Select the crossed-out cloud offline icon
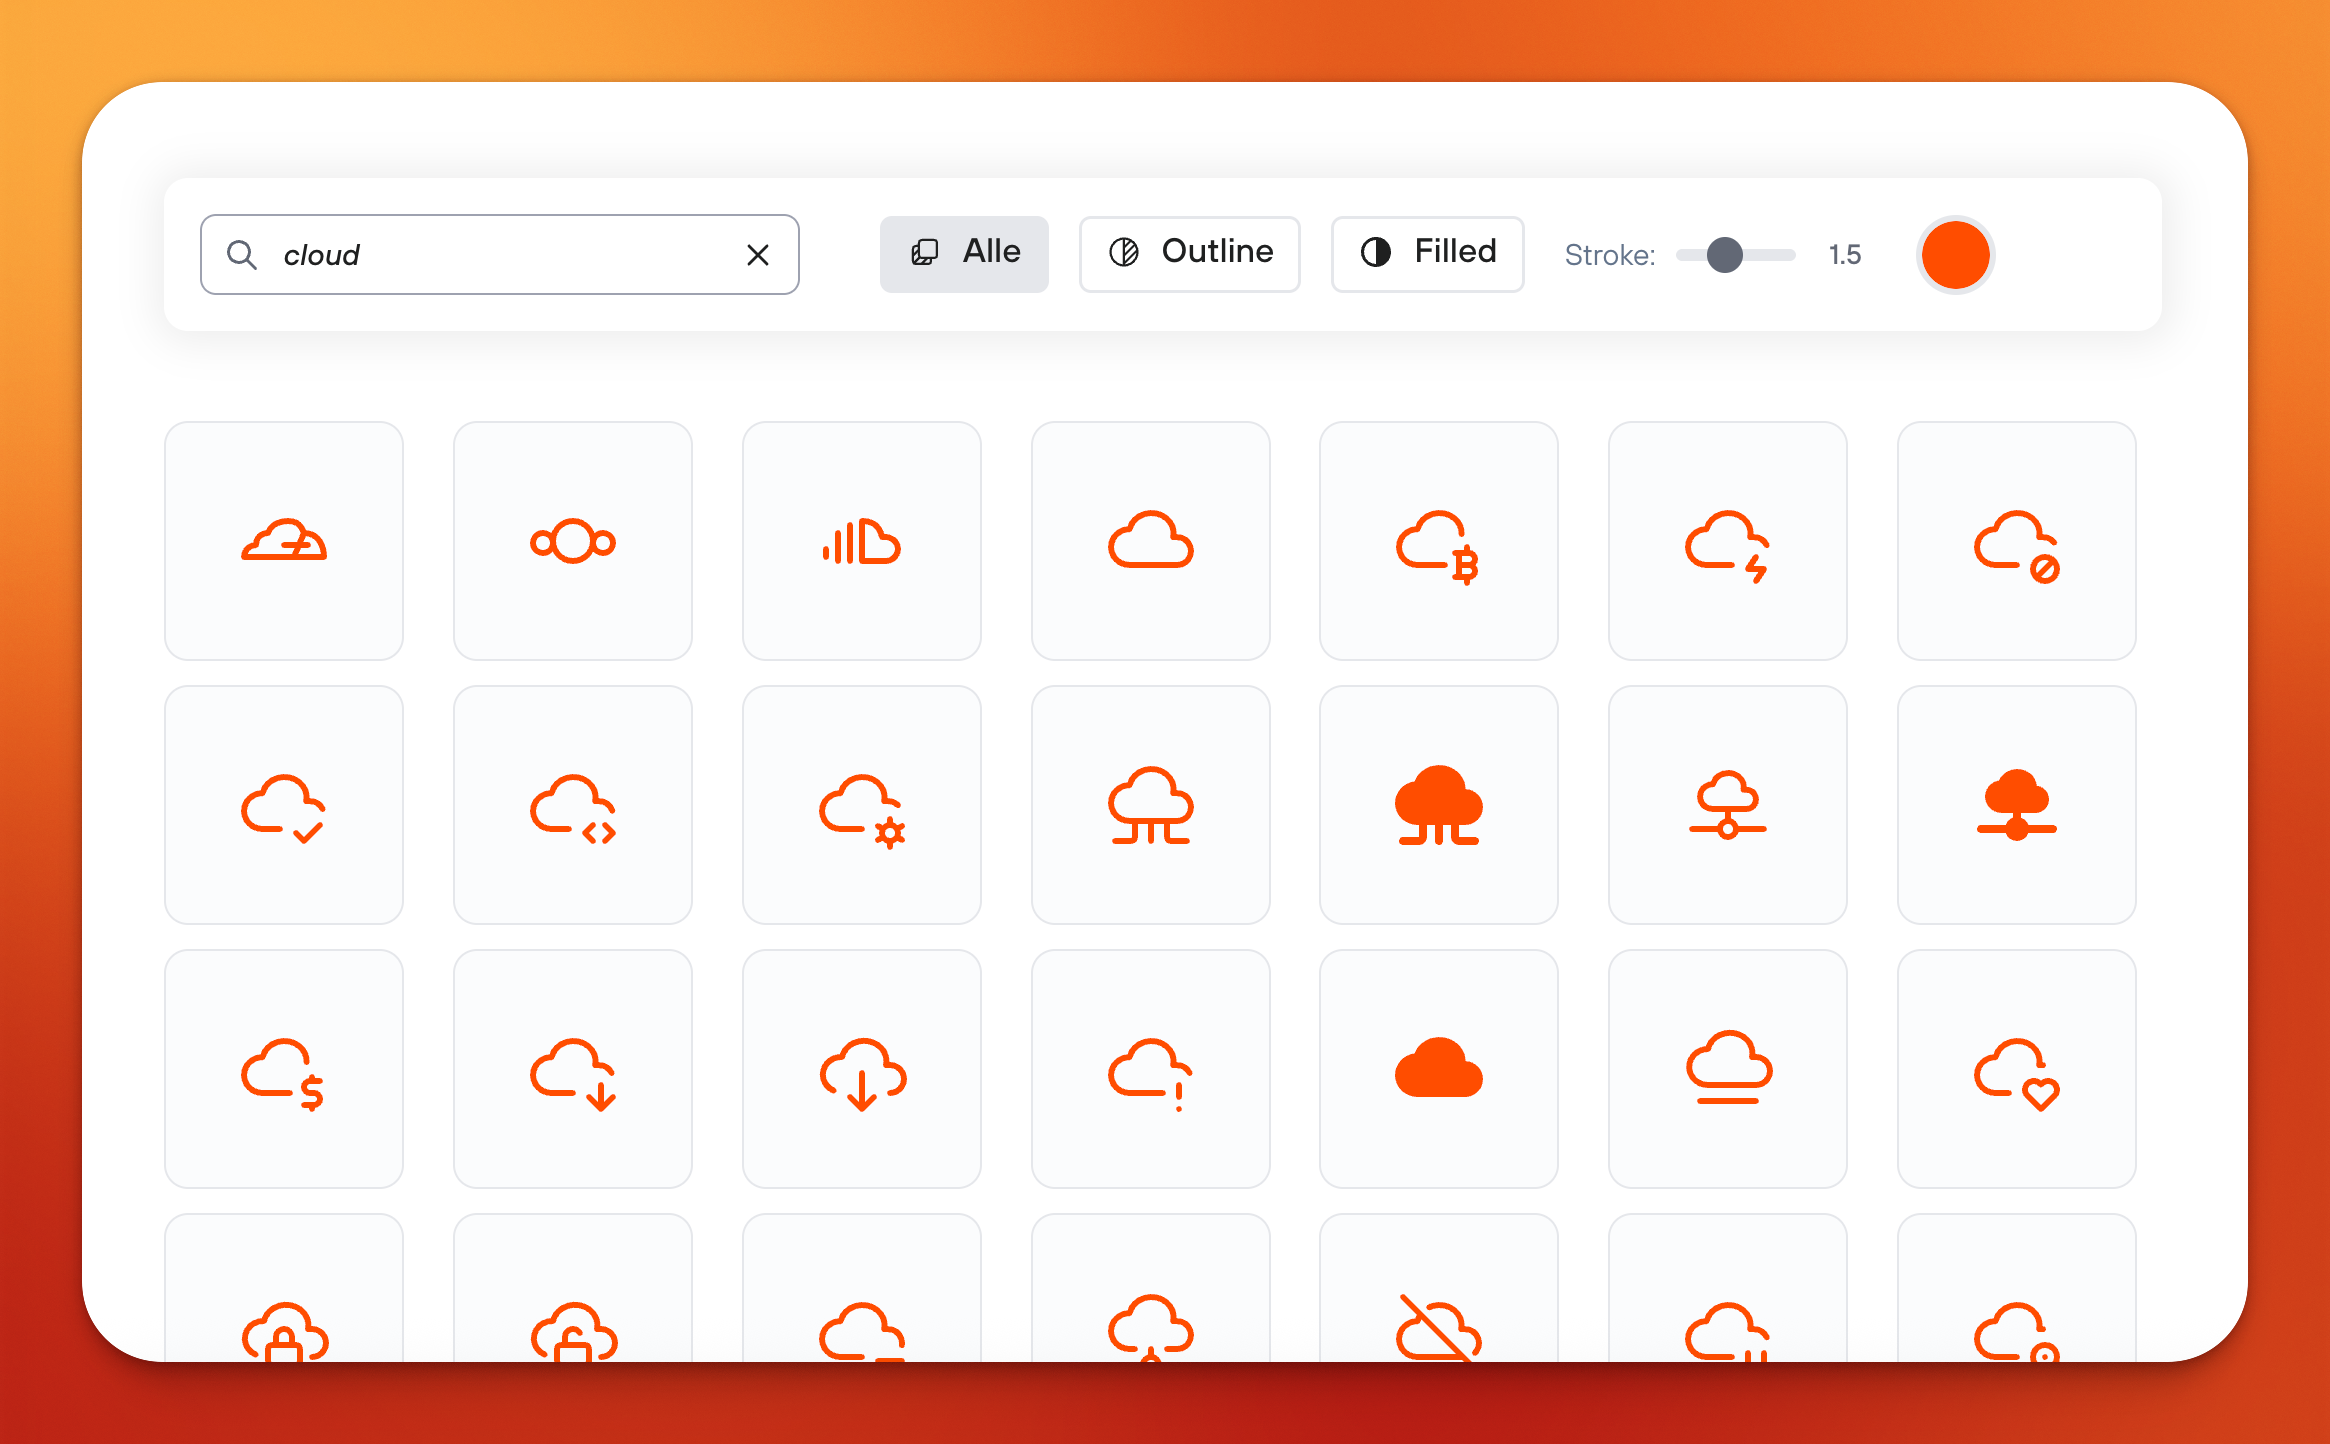Viewport: 2330px width, 1444px height. pos(1438,1330)
